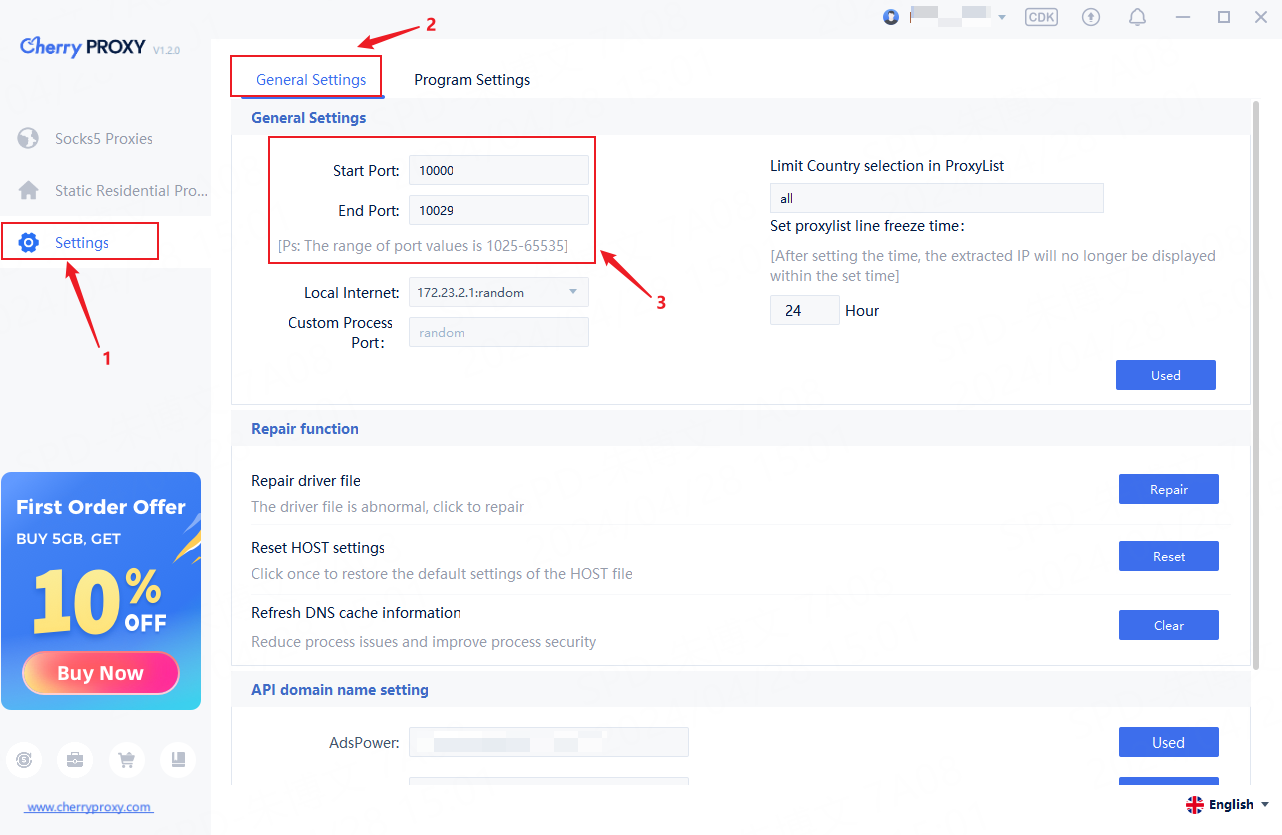
Task: Expand the account name dropdown arrow
Action: point(1002,18)
